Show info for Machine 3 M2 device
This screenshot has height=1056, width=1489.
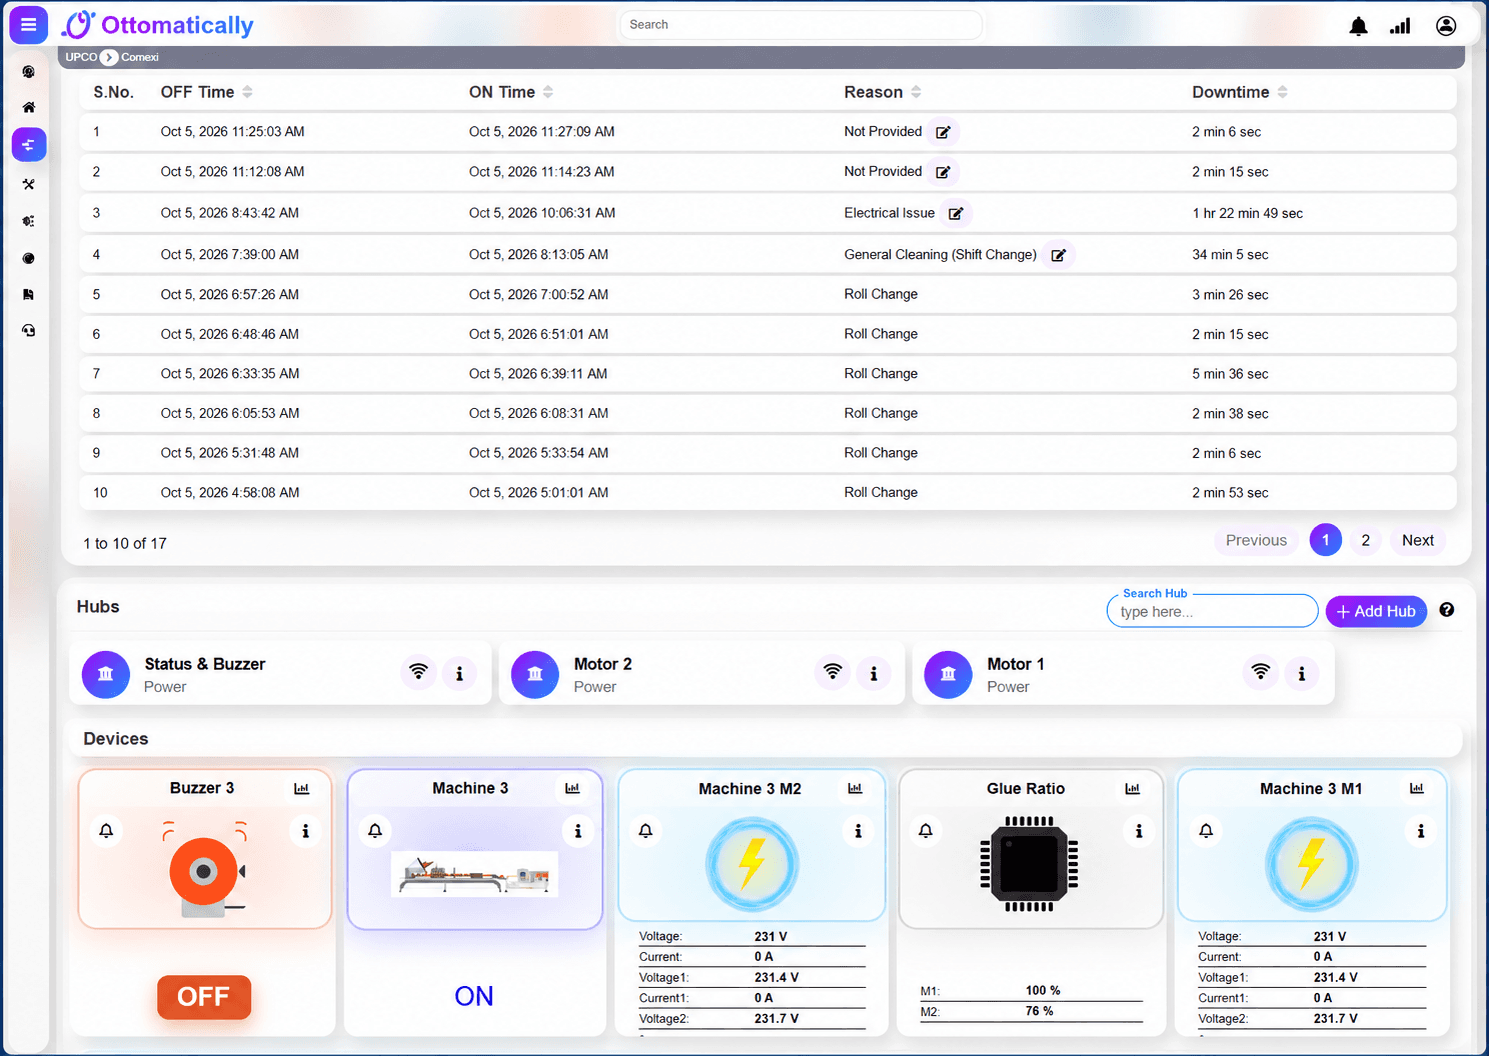858,831
